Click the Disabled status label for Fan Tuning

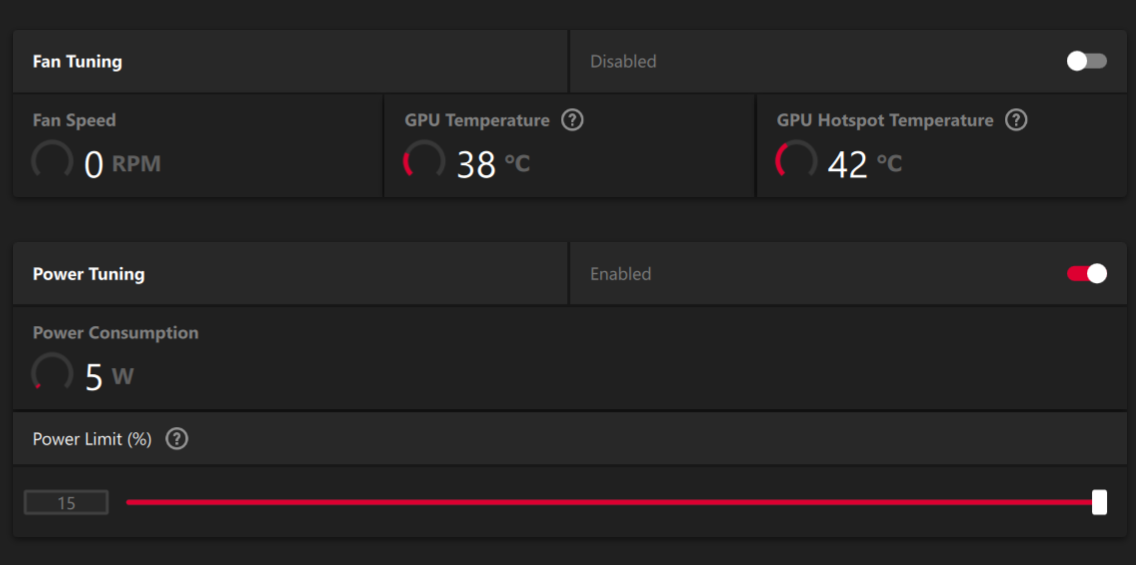click(623, 62)
